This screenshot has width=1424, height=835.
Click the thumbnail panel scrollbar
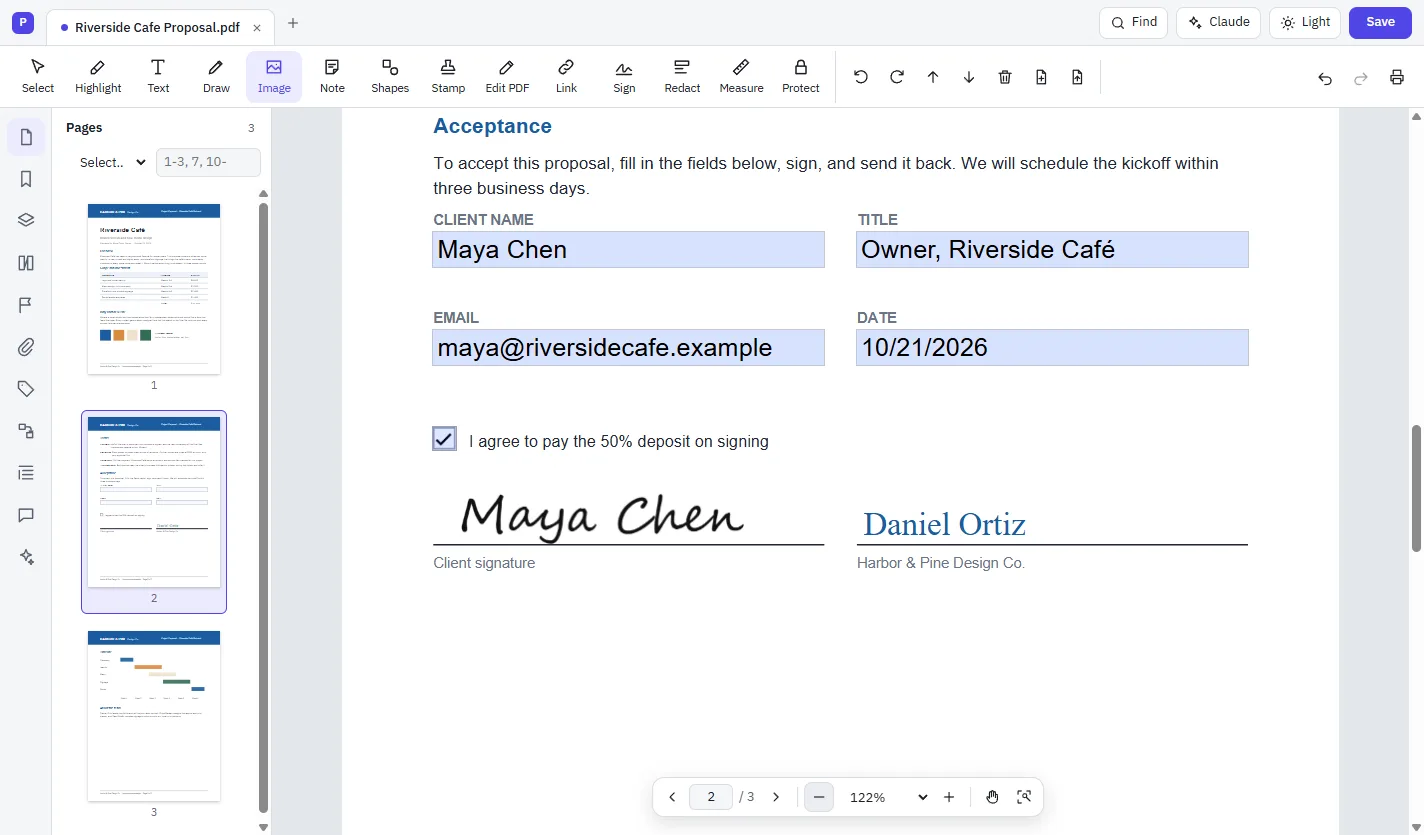264,508
